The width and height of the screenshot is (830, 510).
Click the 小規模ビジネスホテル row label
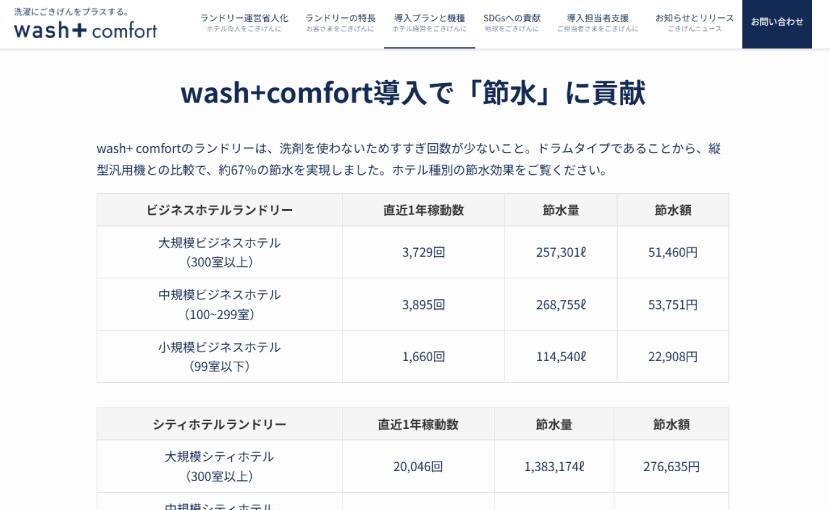(x=219, y=356)
